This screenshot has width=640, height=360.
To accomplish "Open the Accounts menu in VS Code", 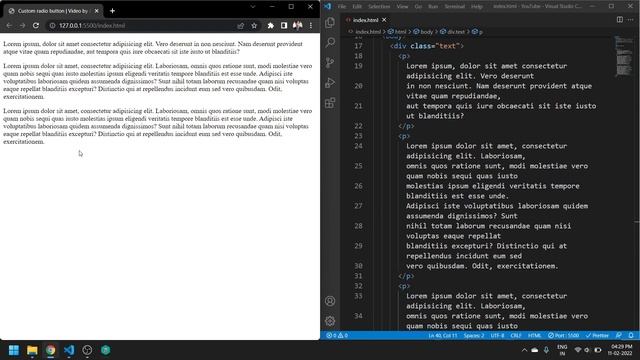I will tap(330, 301).
